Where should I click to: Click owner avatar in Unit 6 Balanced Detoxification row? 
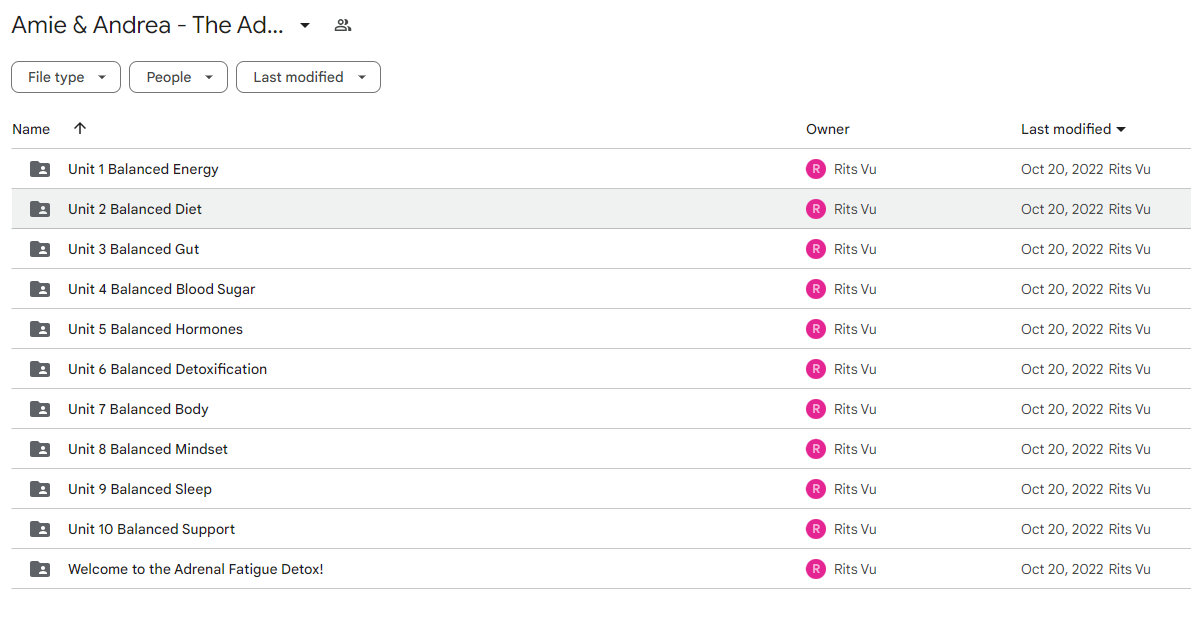(816, 369)
